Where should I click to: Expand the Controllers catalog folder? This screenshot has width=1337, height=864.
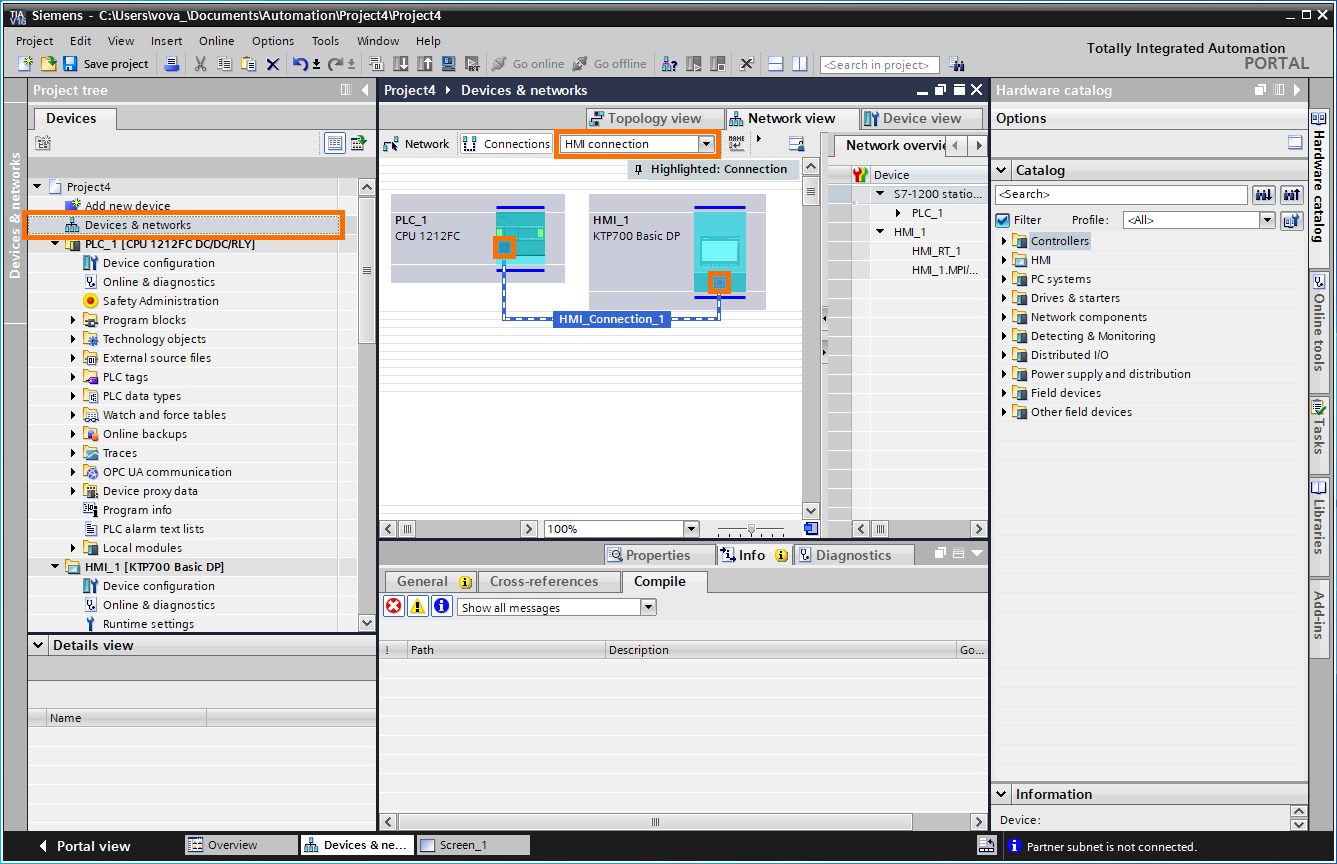[x=1005, y=241]
